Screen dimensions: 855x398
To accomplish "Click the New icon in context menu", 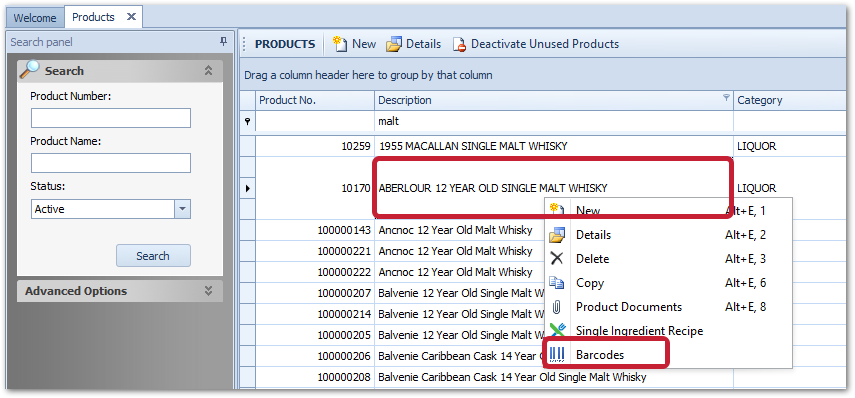I will click(x=556, y=210).
